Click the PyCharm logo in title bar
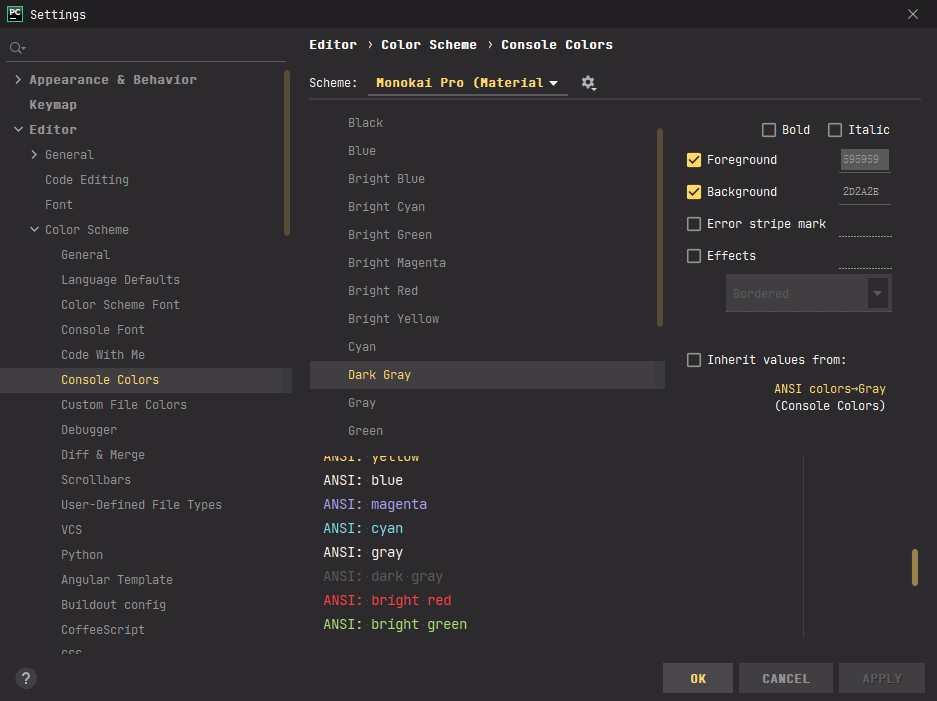The height and width of the screenshot is (701, 937). tap(15, 14)
